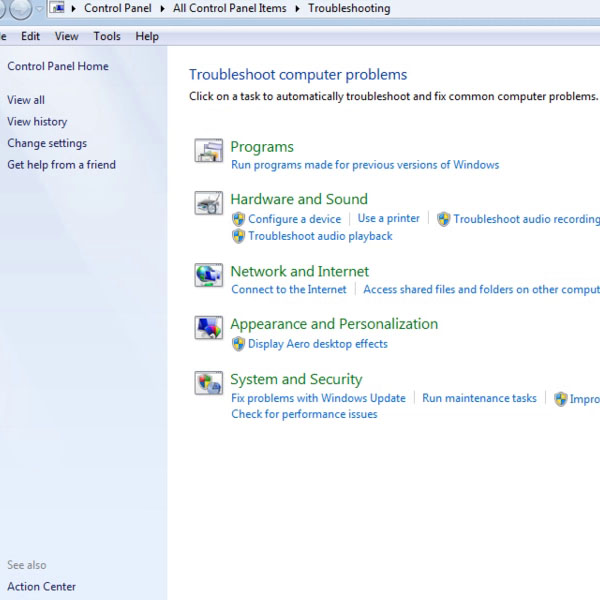Open the Appearance and Personalization category icon
Viewport: 600px width, 600px height.
pos(209,328)
